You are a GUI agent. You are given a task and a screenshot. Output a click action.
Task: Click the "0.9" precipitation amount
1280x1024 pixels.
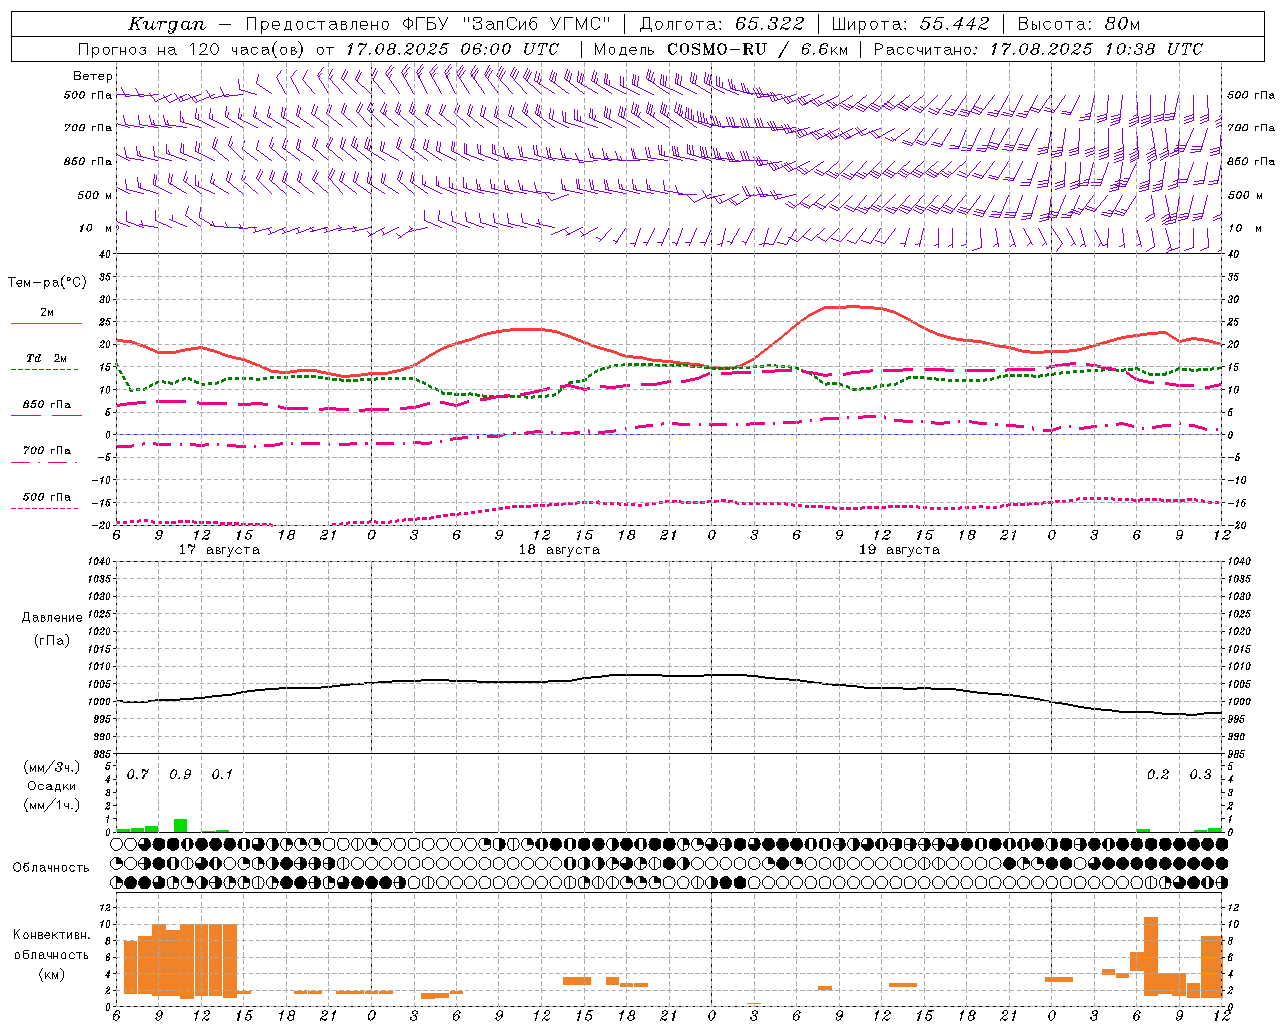click(180, 775)
